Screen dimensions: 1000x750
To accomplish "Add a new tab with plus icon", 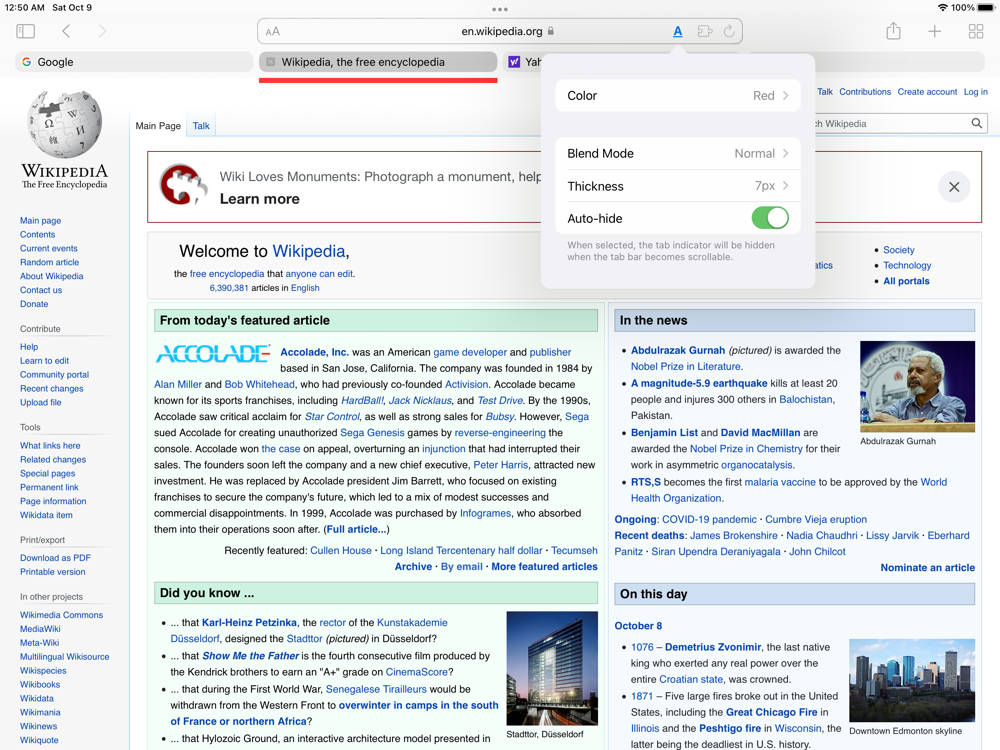I will click(934, 31).
